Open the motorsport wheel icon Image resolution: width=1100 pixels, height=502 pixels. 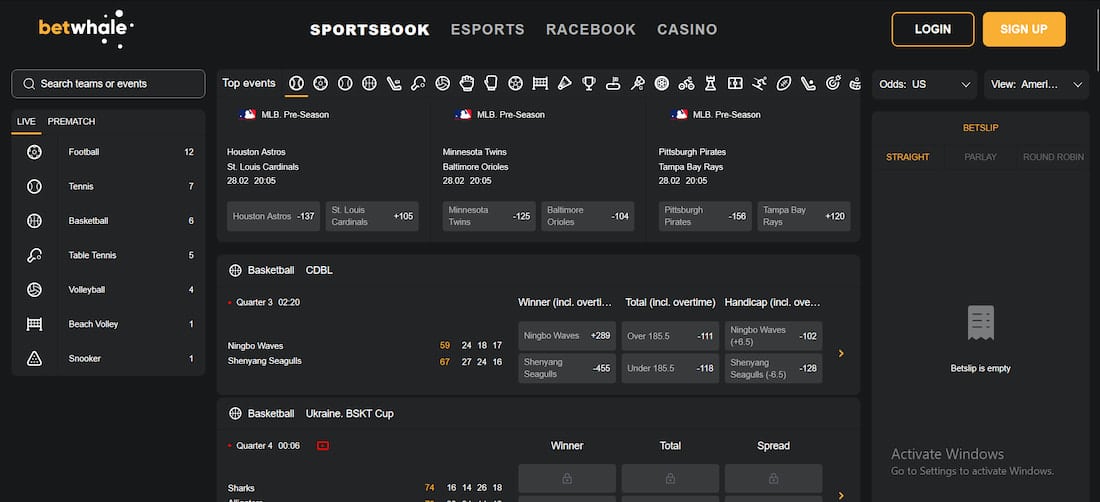click(x=662, y=83)
